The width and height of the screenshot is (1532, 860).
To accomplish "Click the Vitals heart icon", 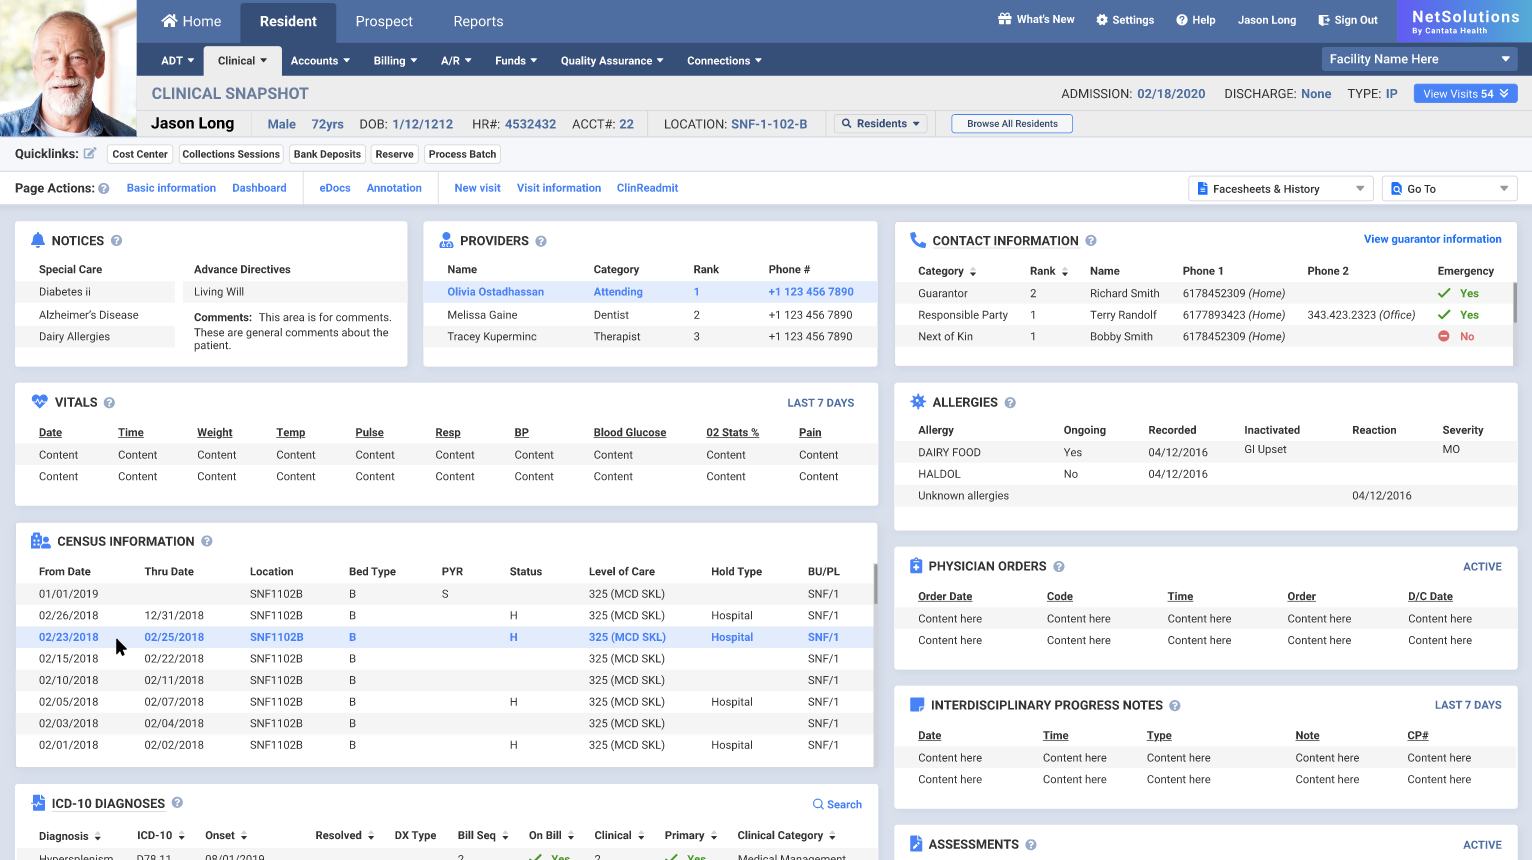I will tap(39, 401).
